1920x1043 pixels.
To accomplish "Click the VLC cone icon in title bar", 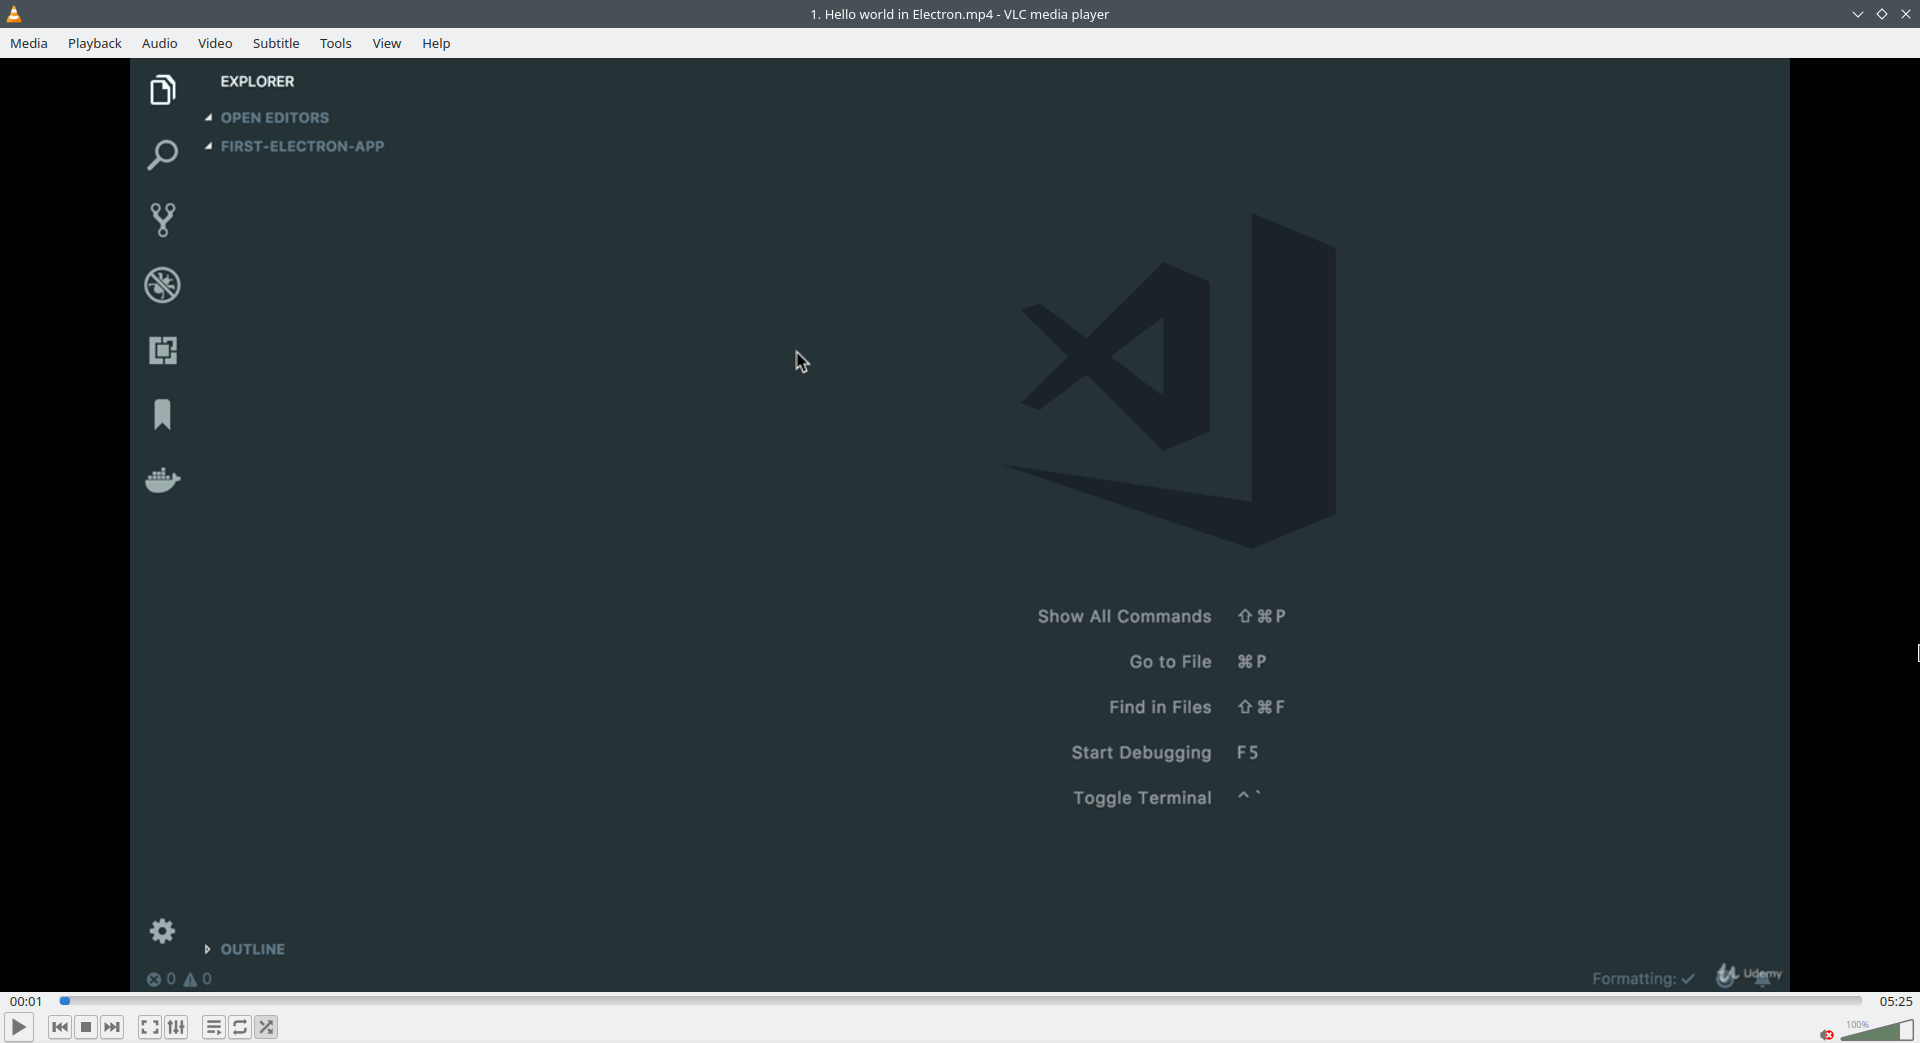I will click(14, 14).
